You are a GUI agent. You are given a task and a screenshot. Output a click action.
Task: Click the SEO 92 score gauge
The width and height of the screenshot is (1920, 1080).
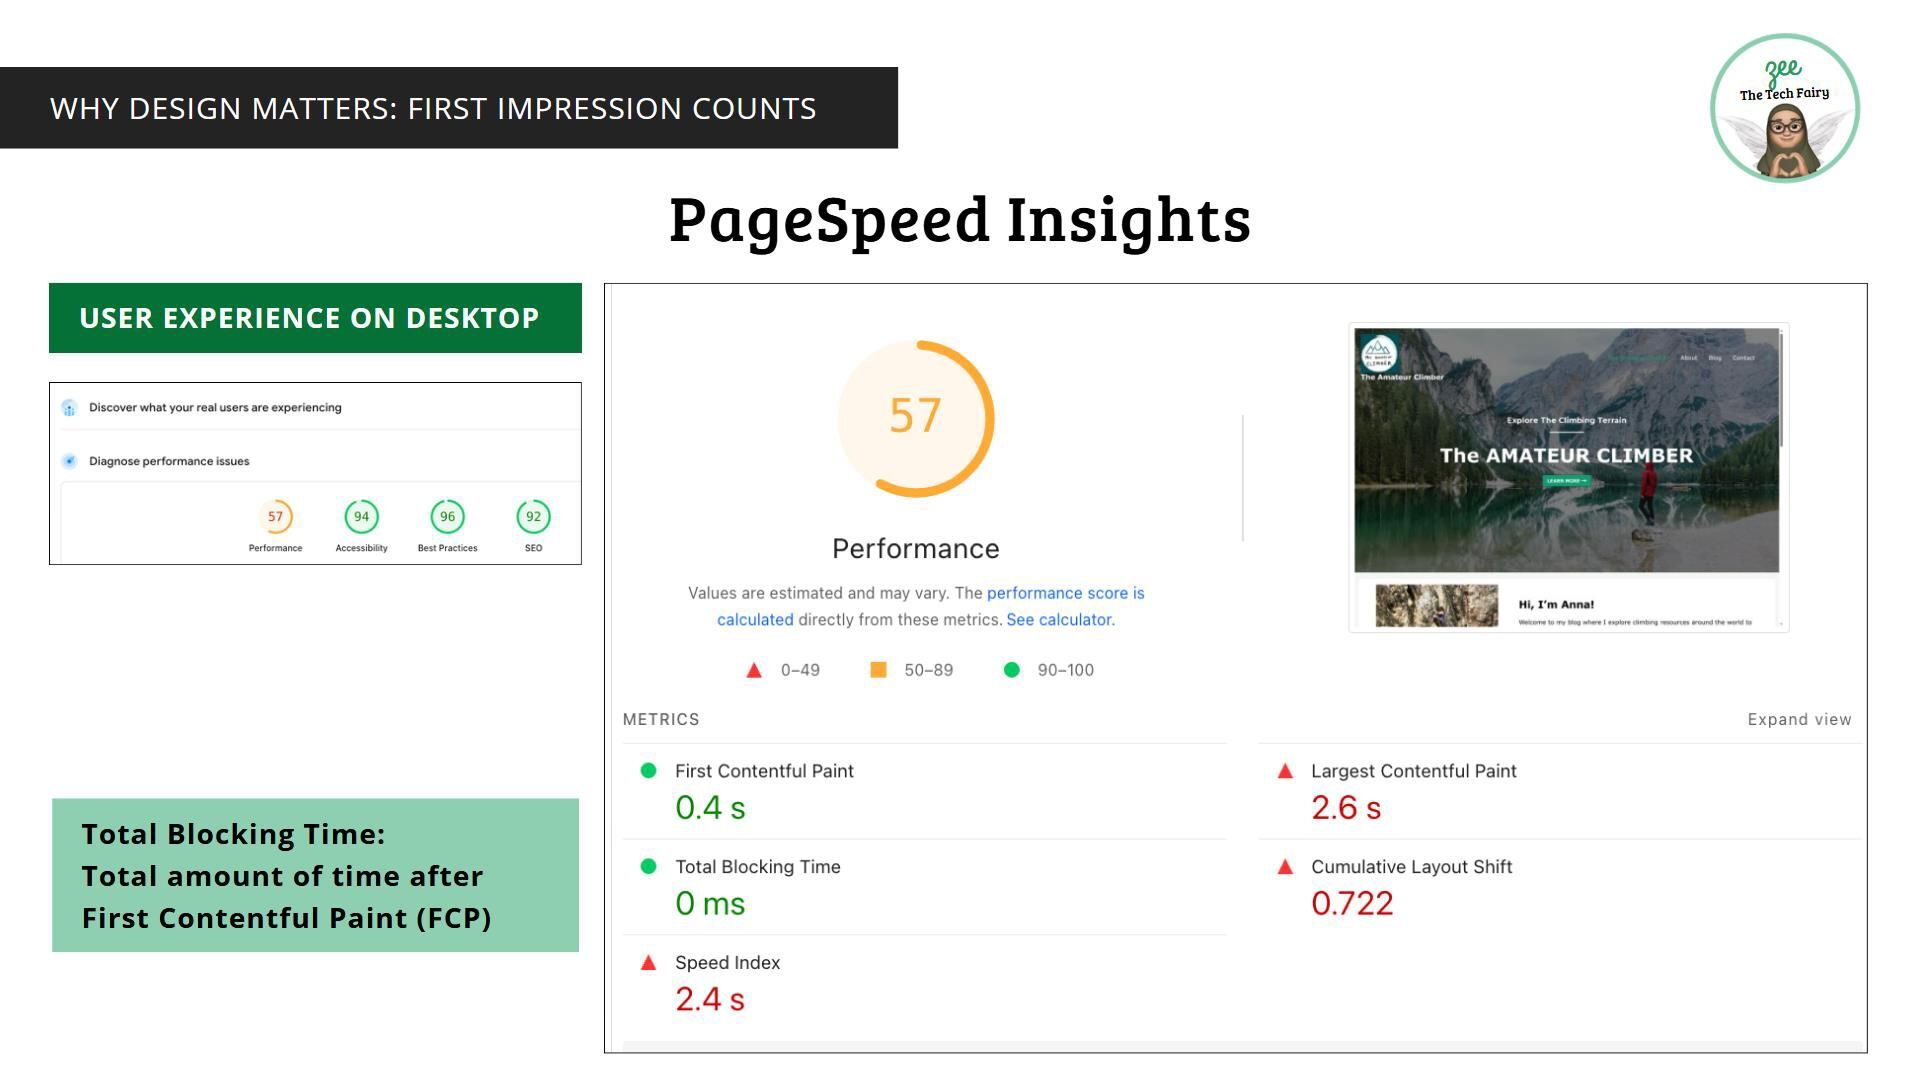[533, 517]
